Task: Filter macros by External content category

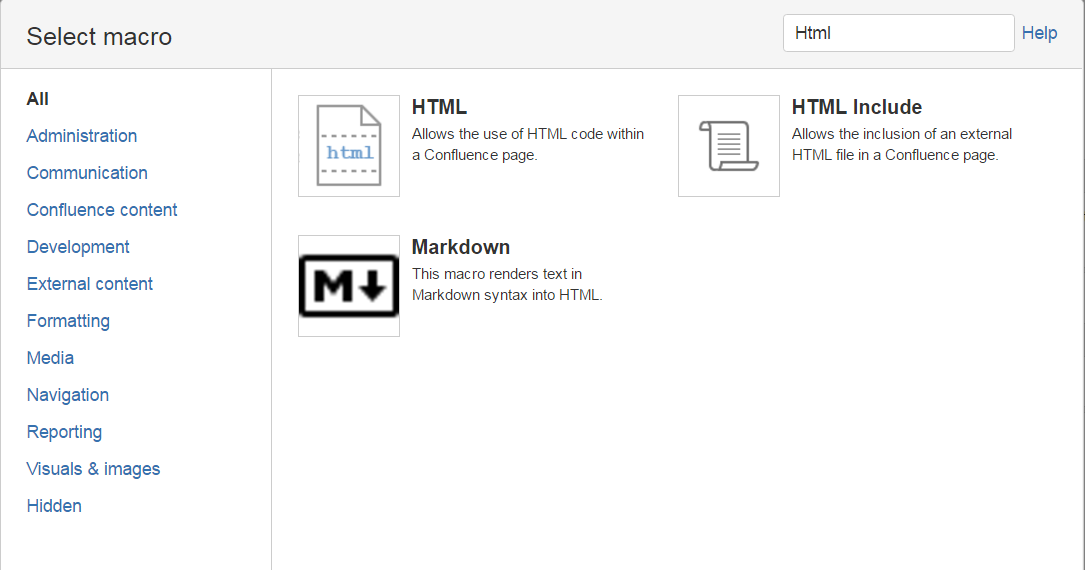Action: (x=90, y=284)
